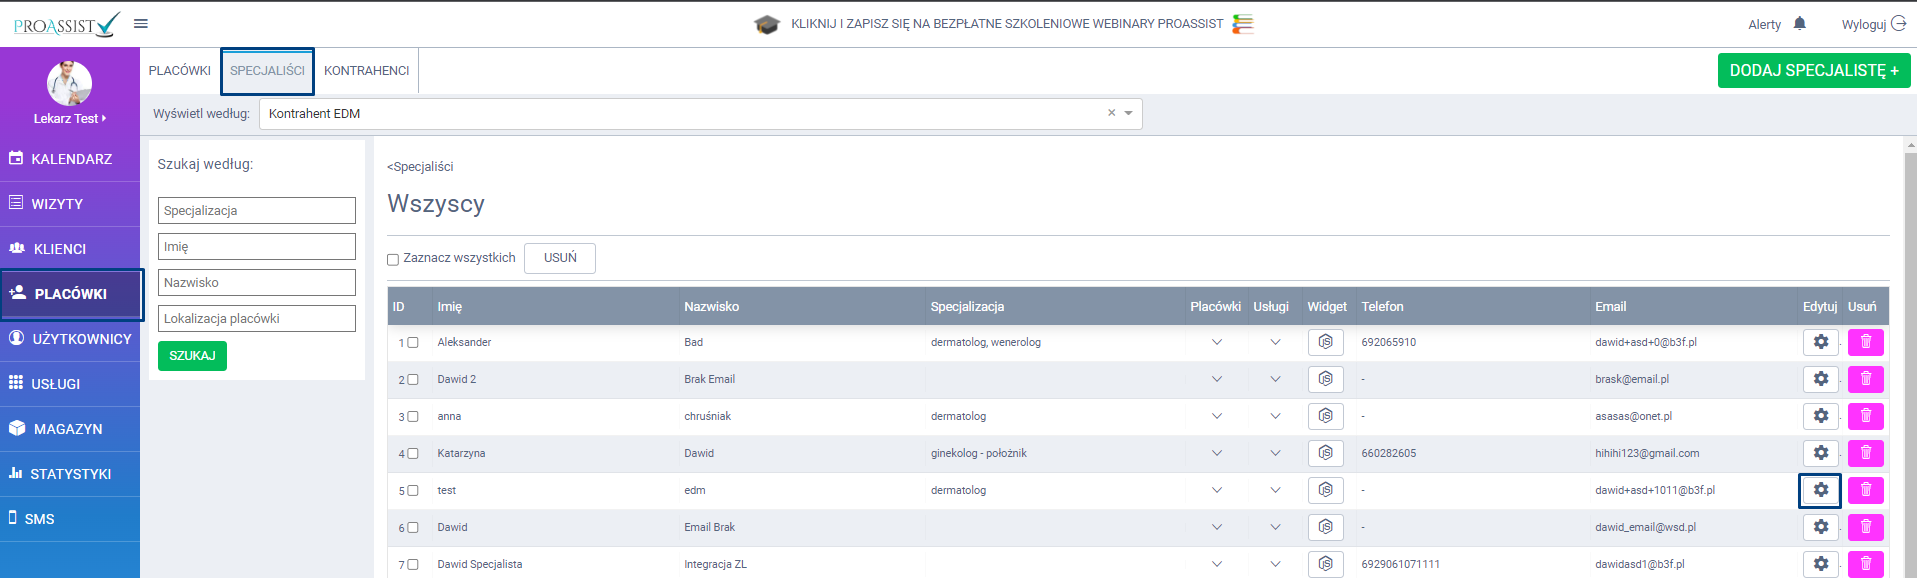This screenshot has width=1917, height=578.
Task: Focus the Nazwisko search field
Action: (x=257, y=283)
